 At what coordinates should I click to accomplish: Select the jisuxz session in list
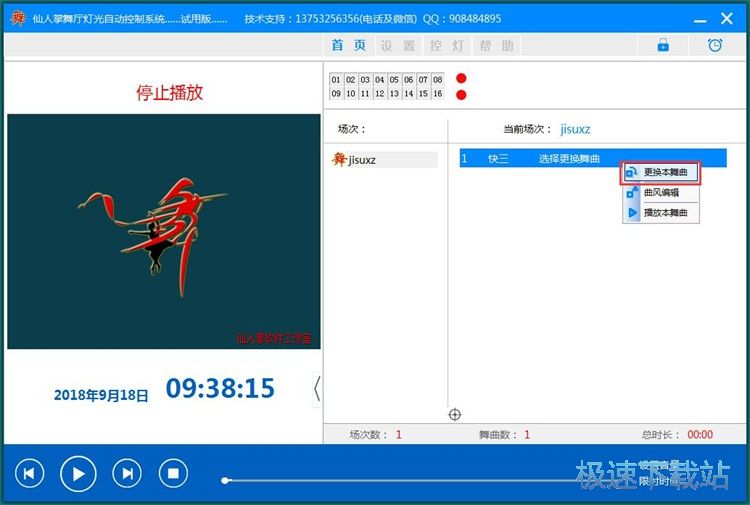coord(384,160)
